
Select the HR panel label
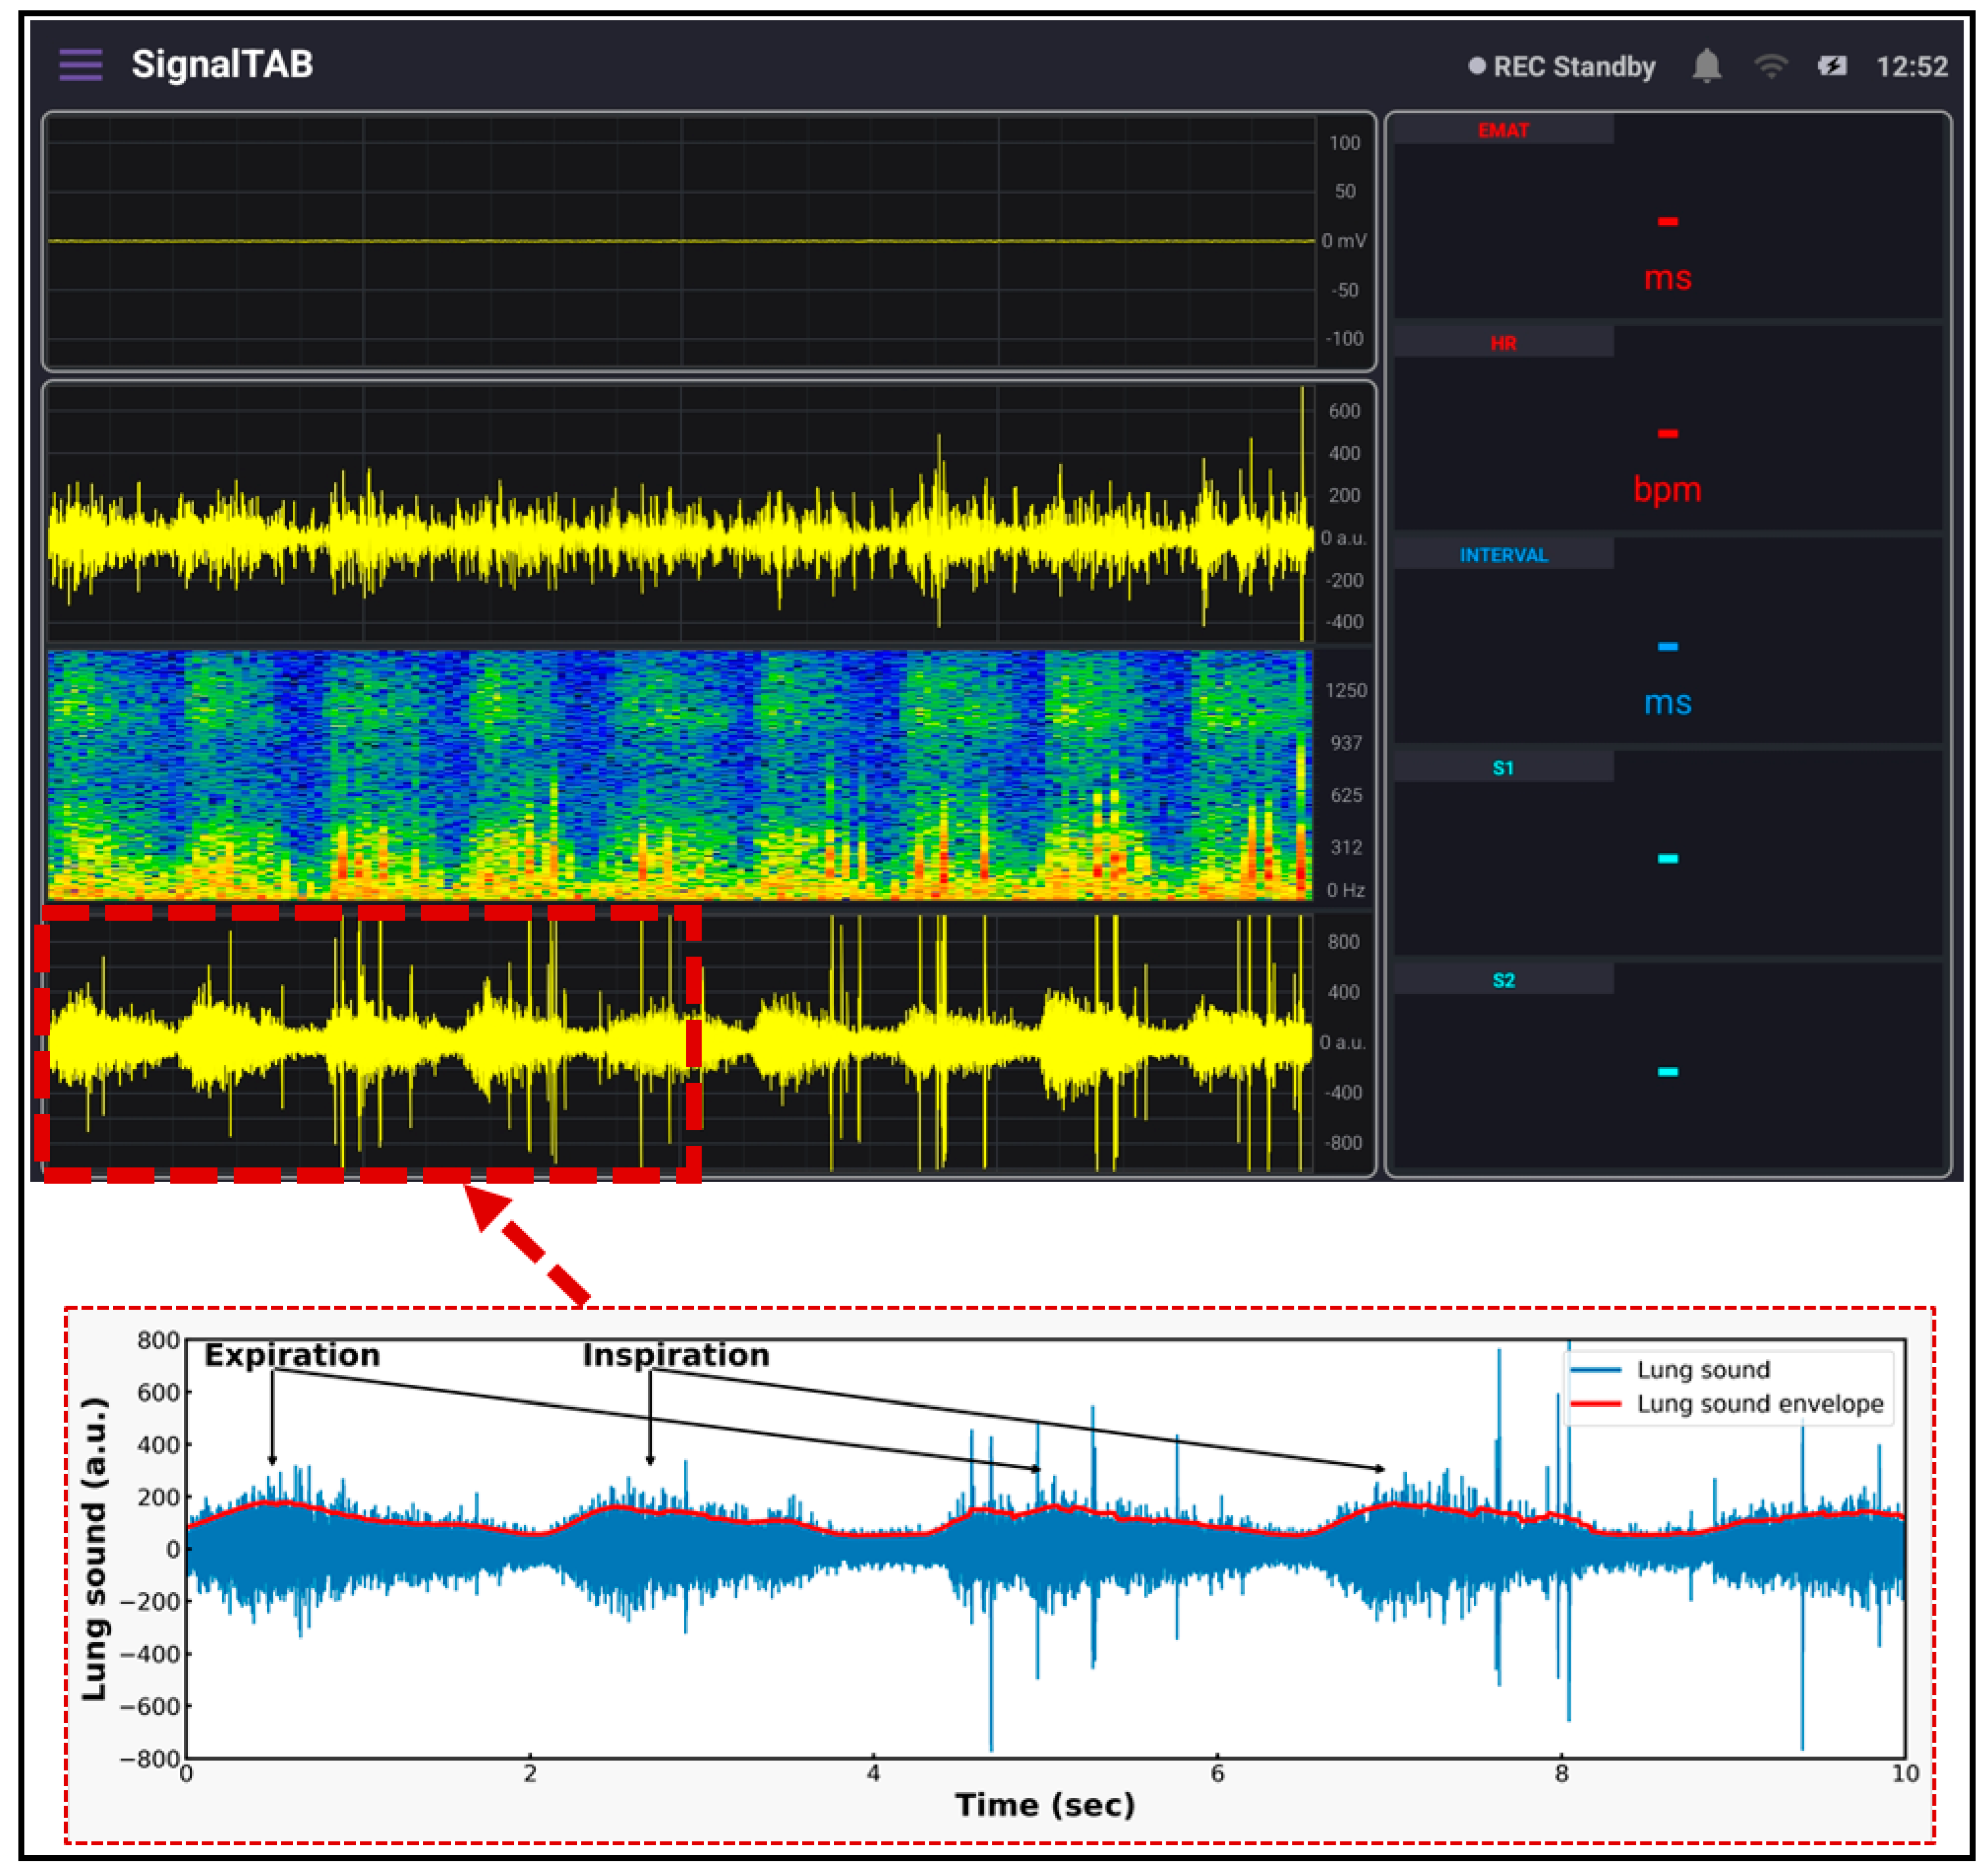(x=1503, y=343)
